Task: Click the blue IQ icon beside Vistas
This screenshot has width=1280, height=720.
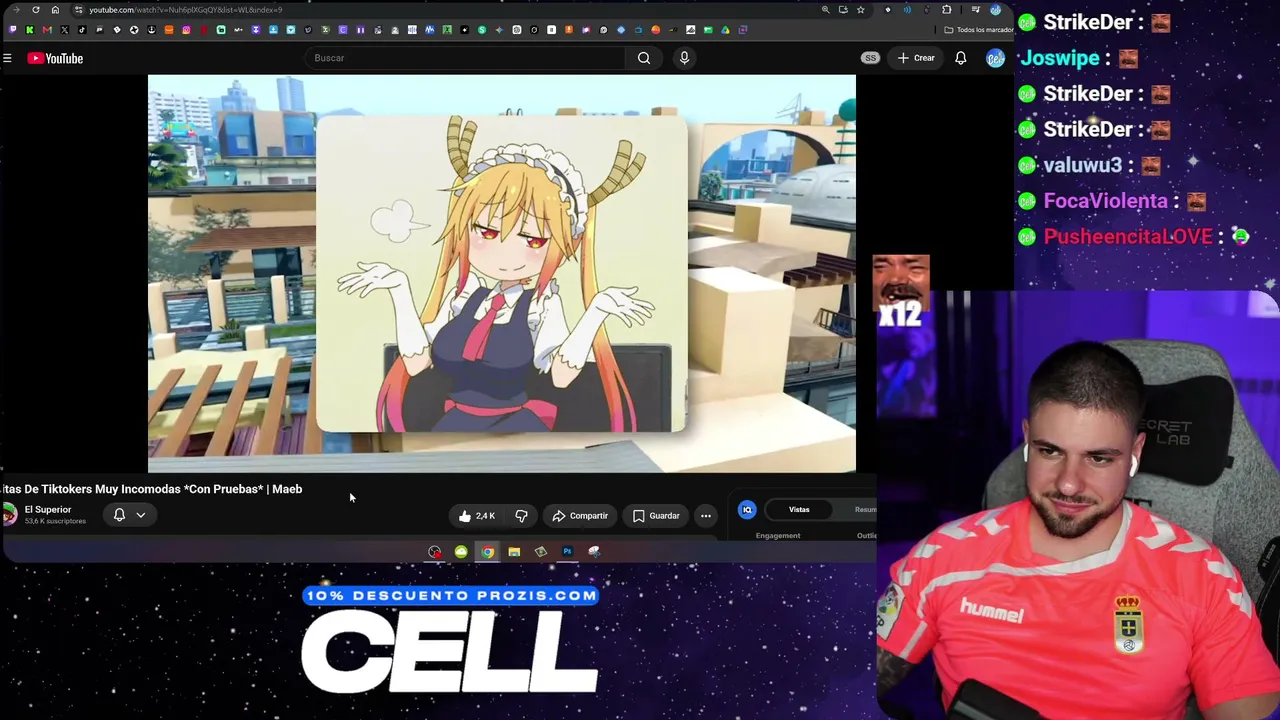Action: click(x=747, y=510)
